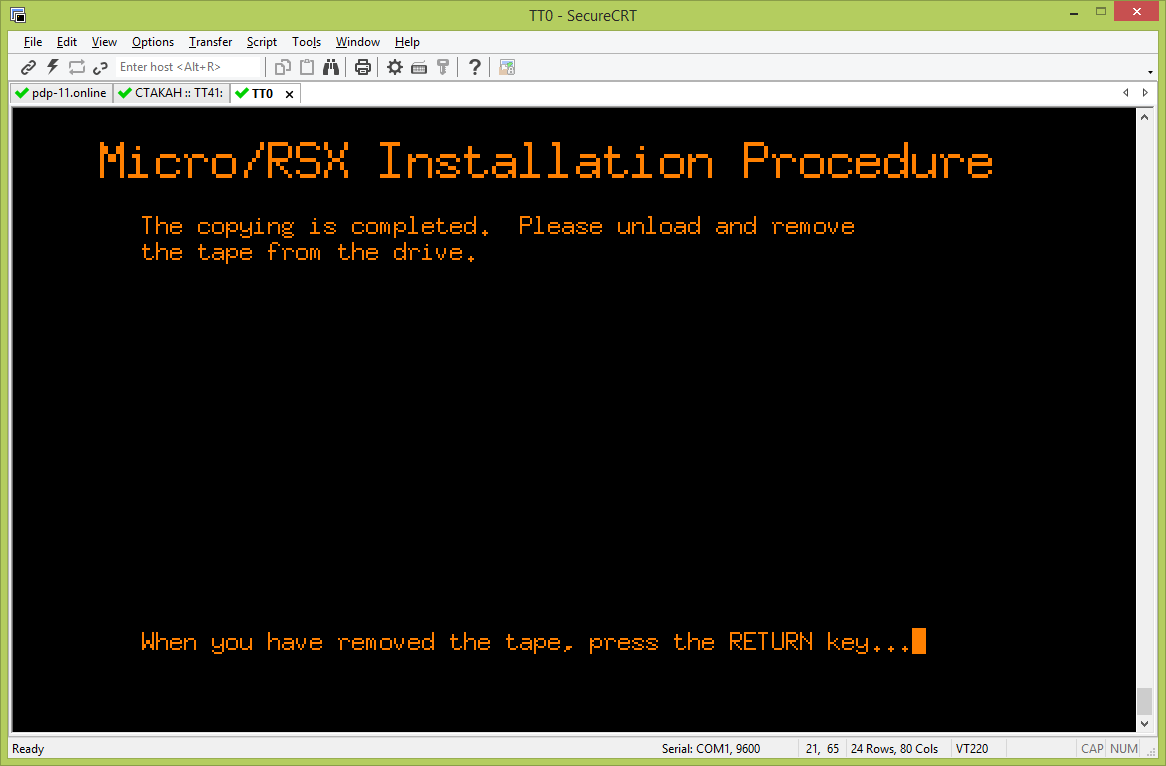Click the Quick Connect lightning icon
This screenshot has height=766, width=1166.
pyautogui.click(x=53, y=67)
